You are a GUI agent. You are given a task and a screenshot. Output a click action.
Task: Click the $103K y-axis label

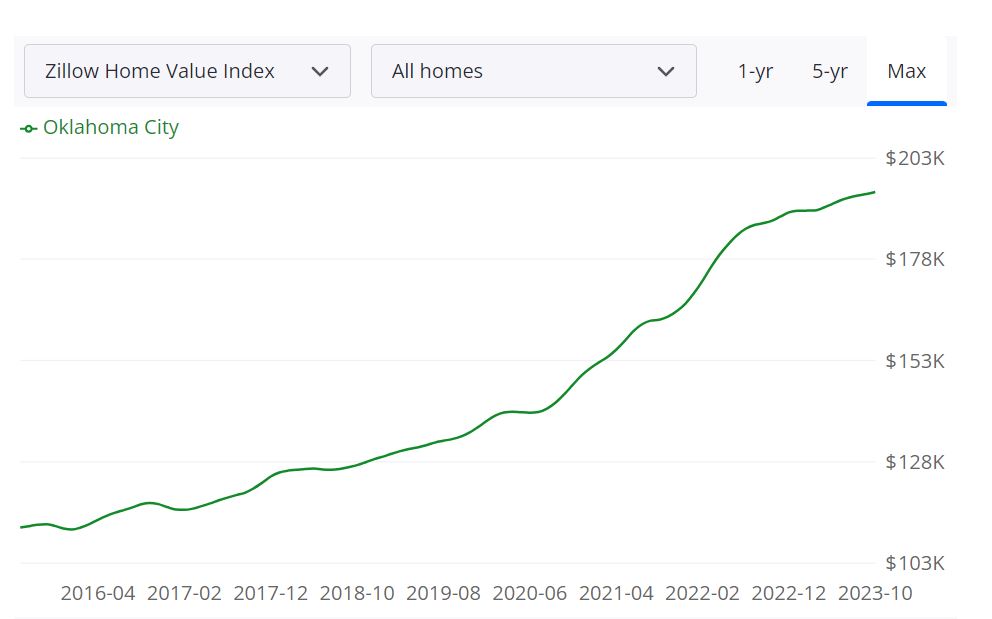point(916,563)
